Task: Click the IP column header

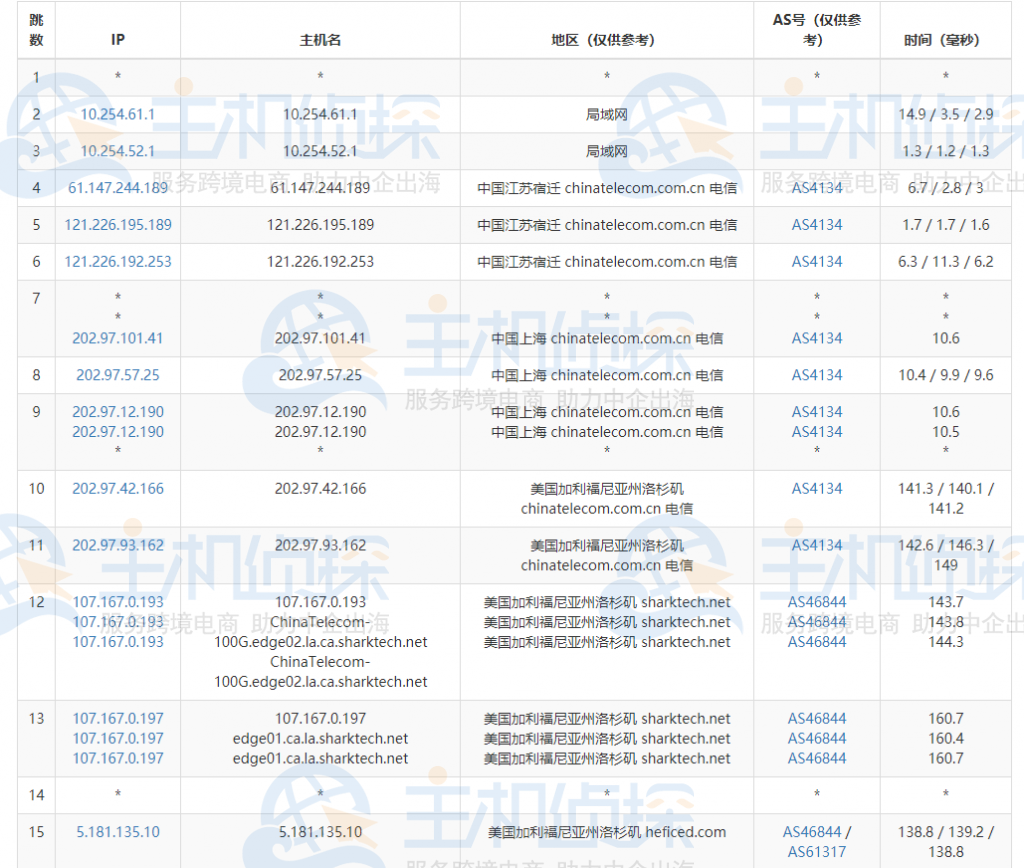Action: pos(117,40)
